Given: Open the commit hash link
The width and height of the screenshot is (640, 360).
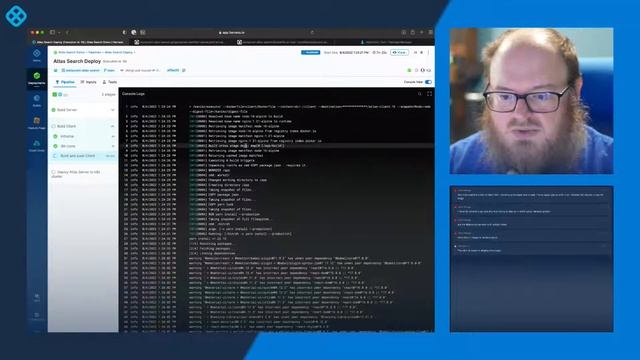Looking at the screenshot, I should click(x=173, y=70).
